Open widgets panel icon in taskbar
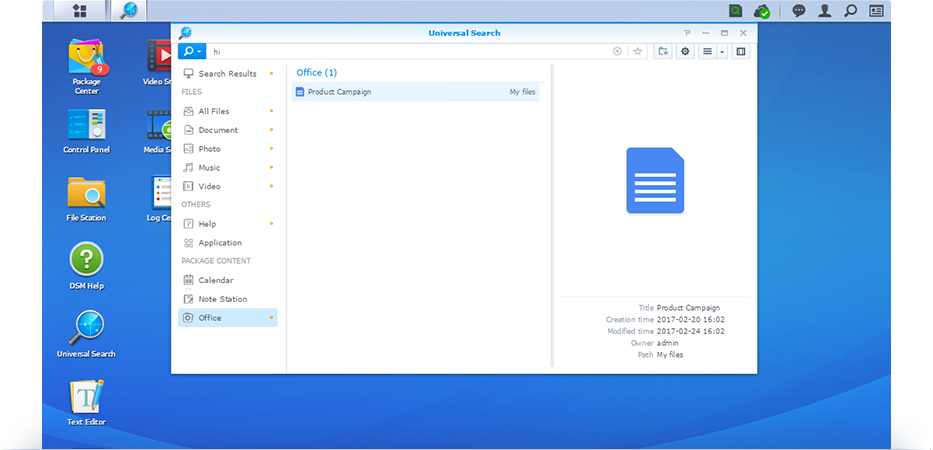 point(876,11)
